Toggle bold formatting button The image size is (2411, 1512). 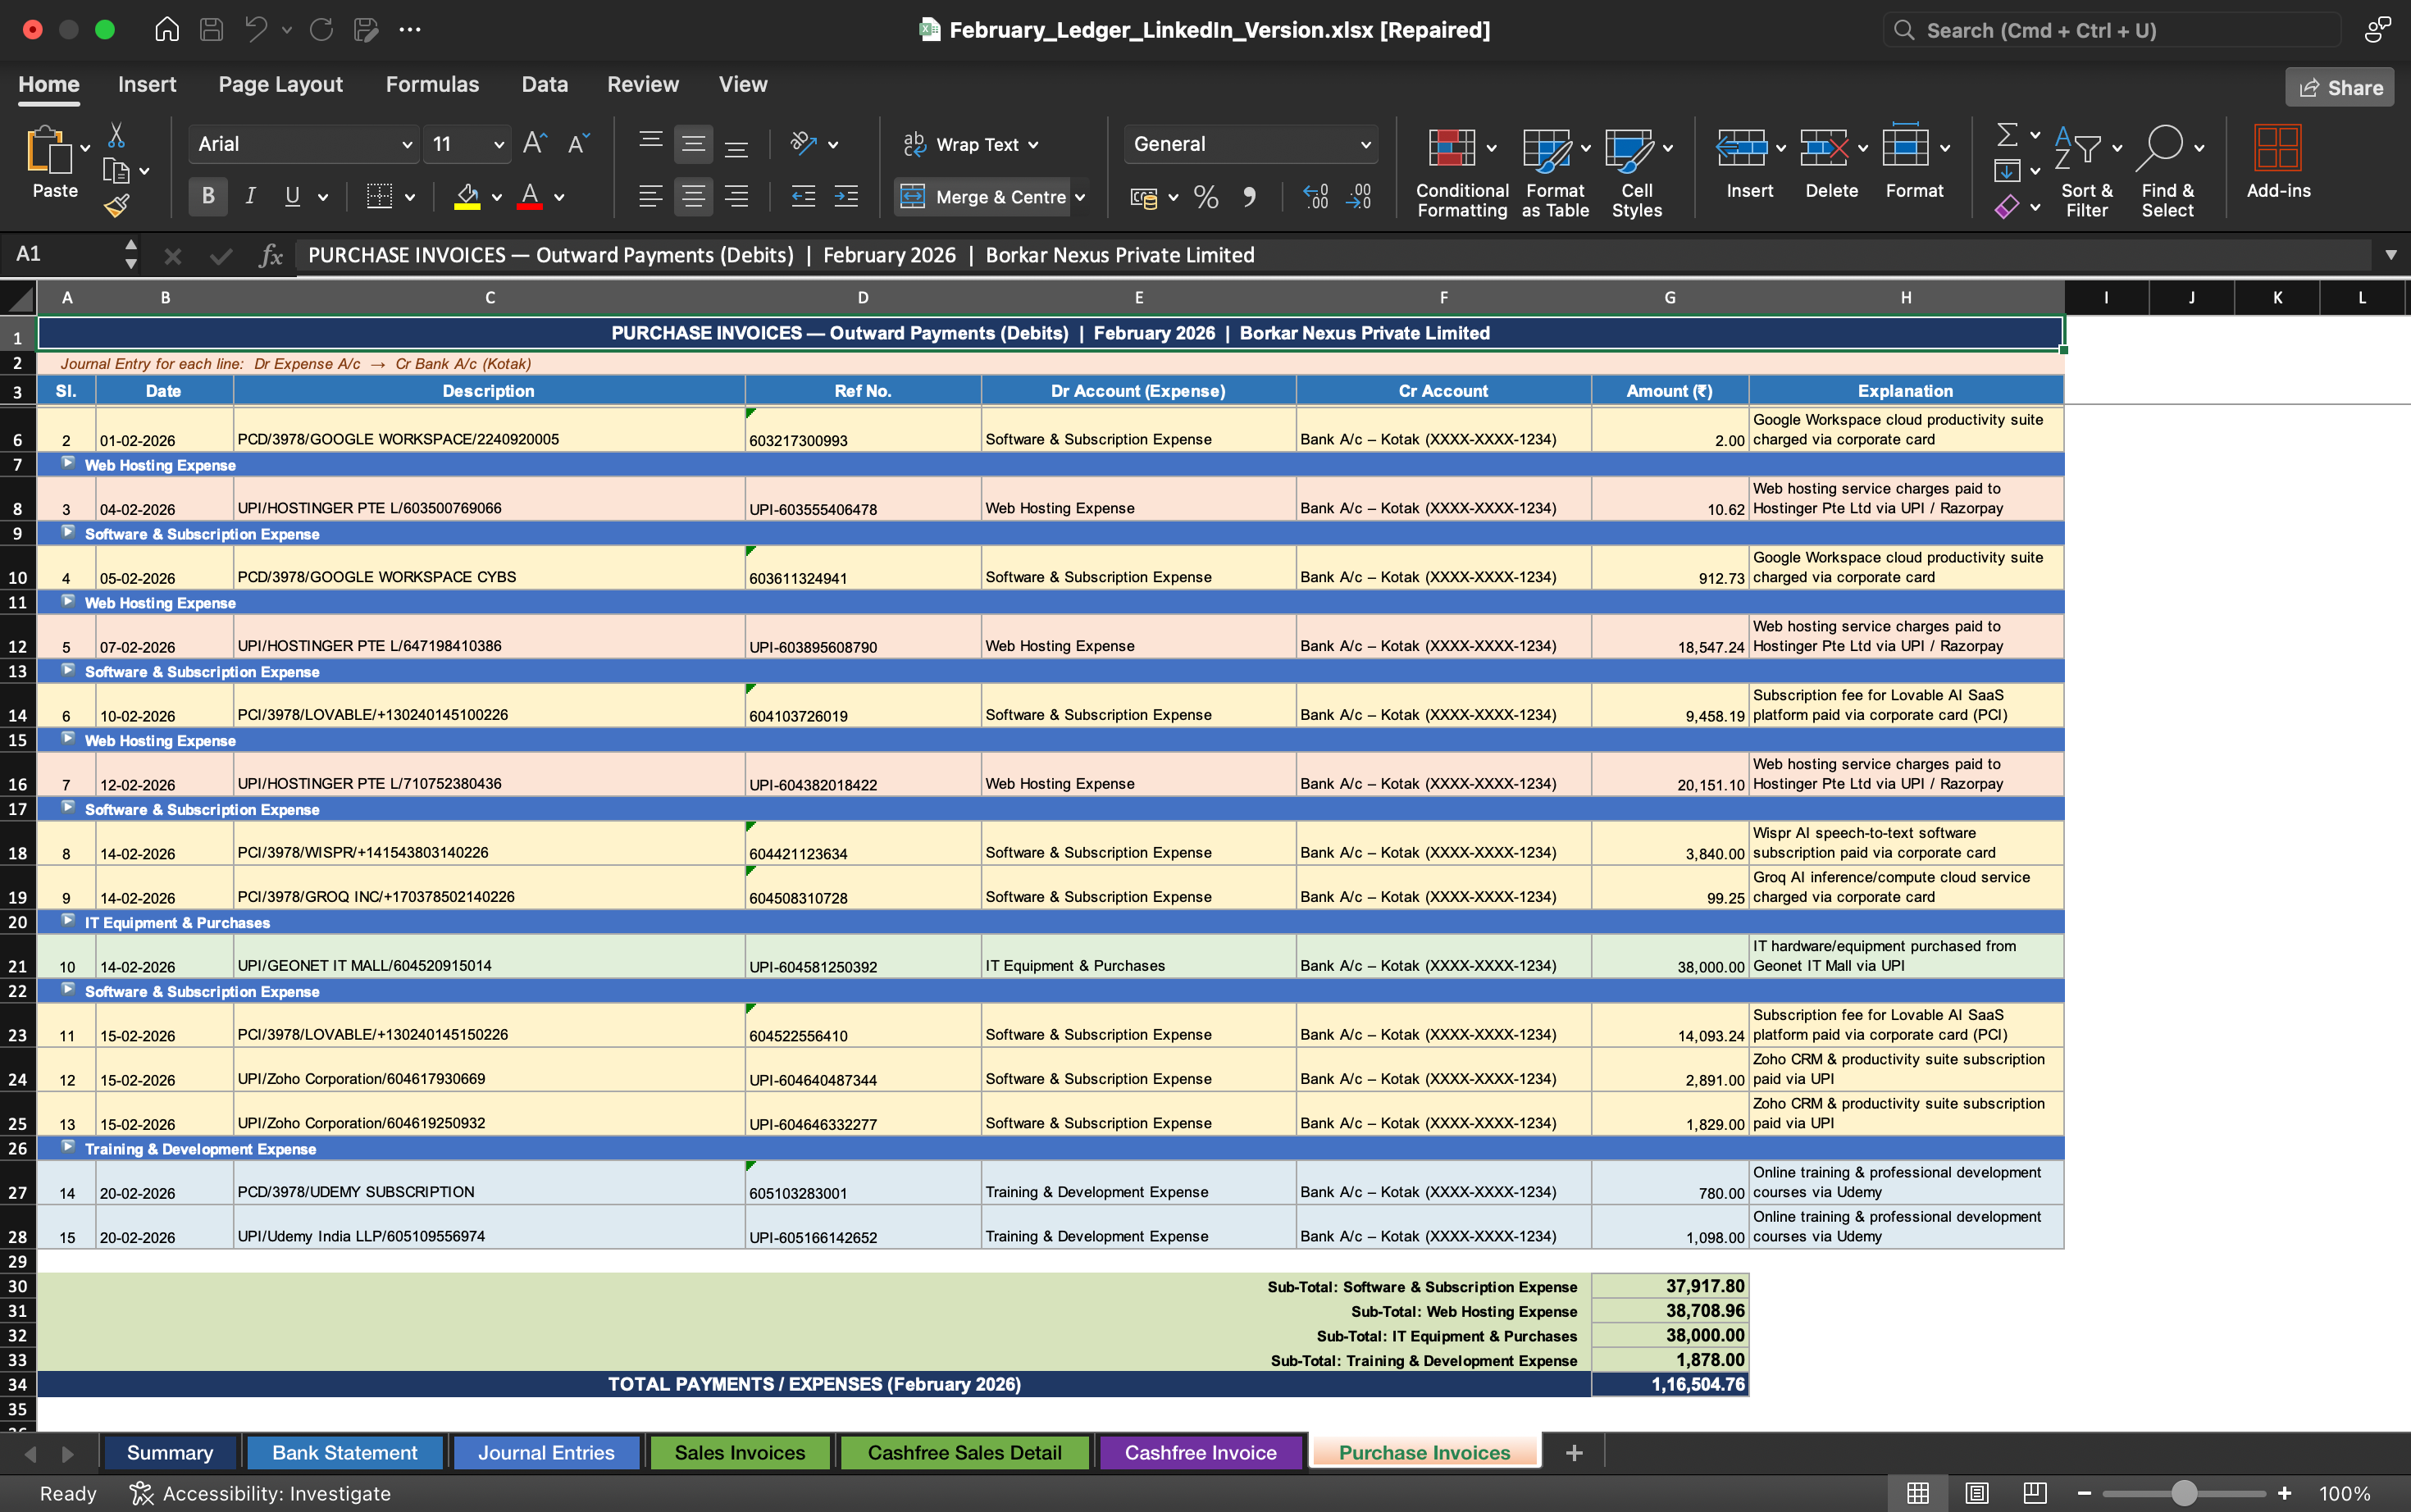coord(208,196)
